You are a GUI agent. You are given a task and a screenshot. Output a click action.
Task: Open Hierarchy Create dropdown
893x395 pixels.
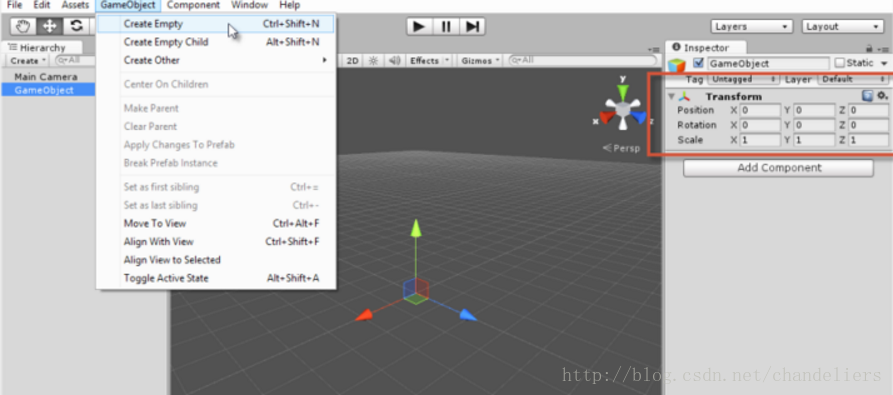(28, 60)
